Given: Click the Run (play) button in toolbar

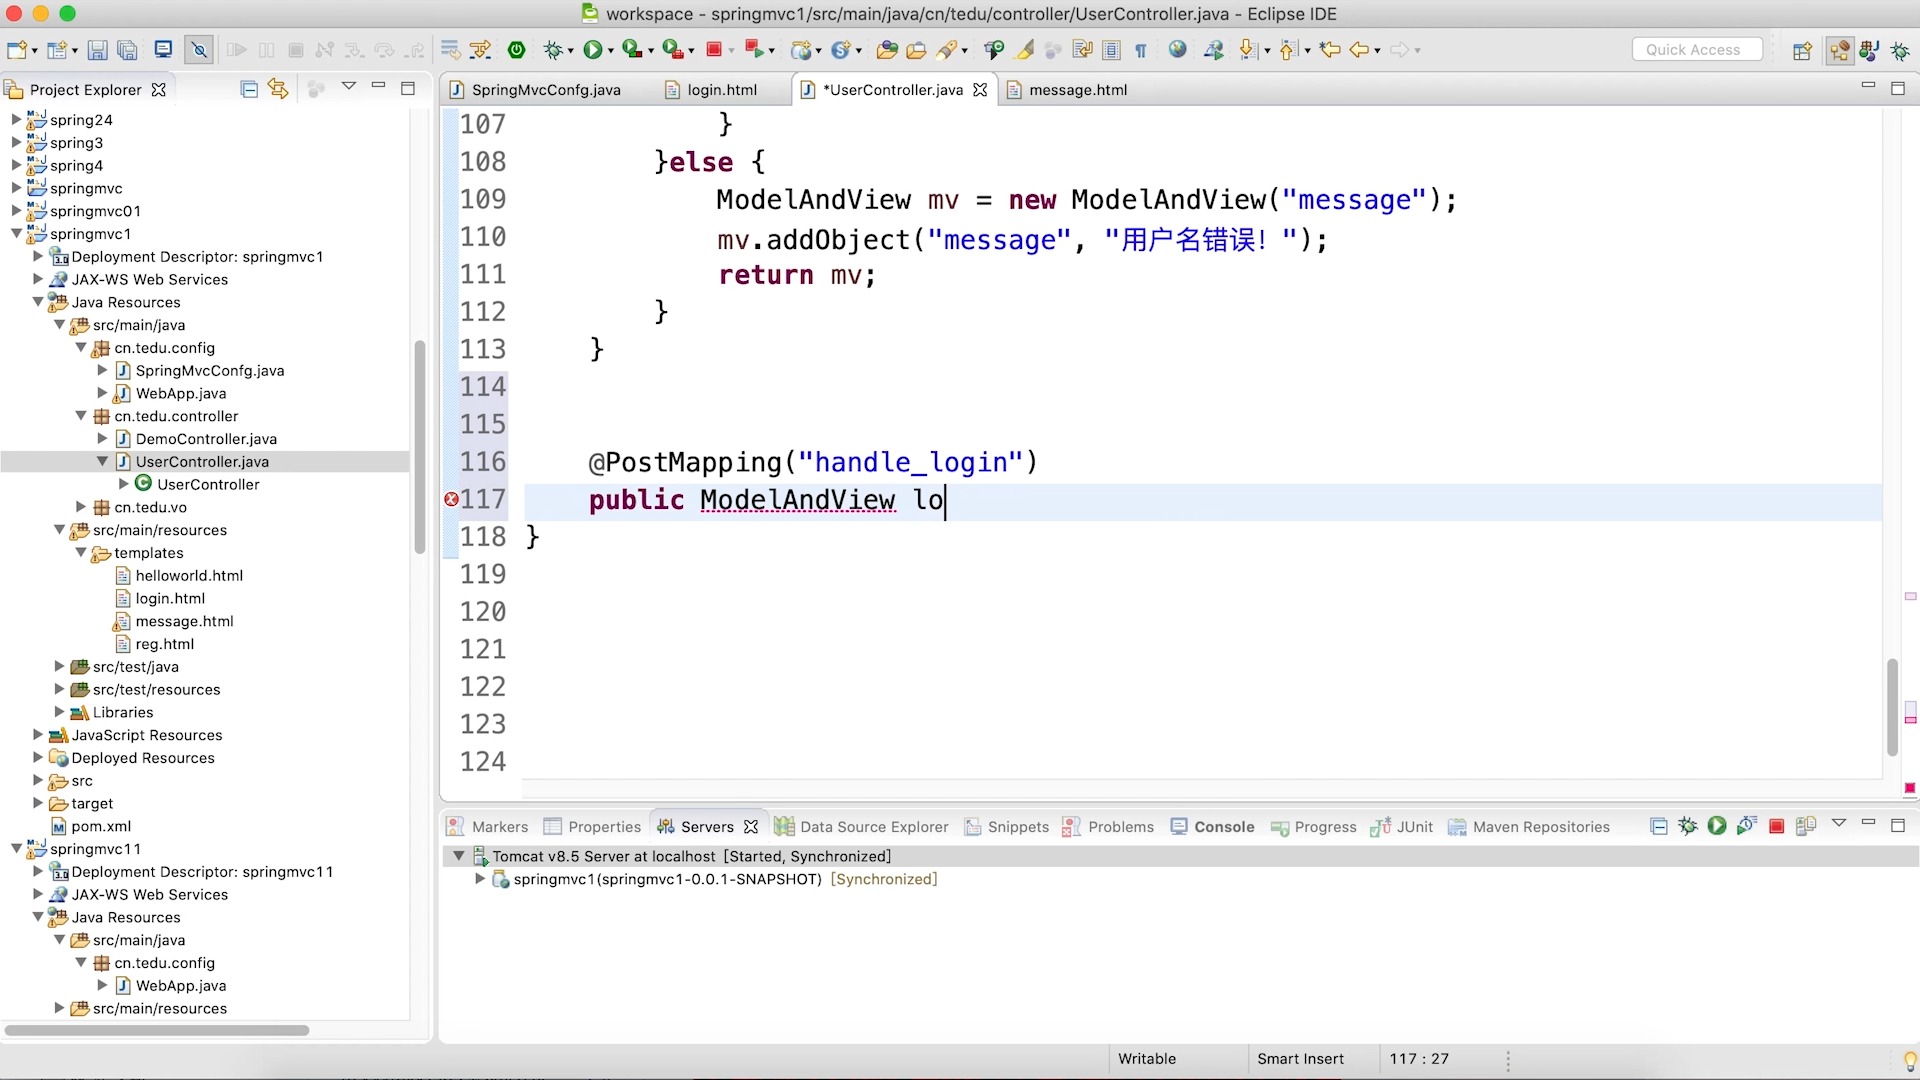Looking at the screenshot, I should (x=593, y=49).
